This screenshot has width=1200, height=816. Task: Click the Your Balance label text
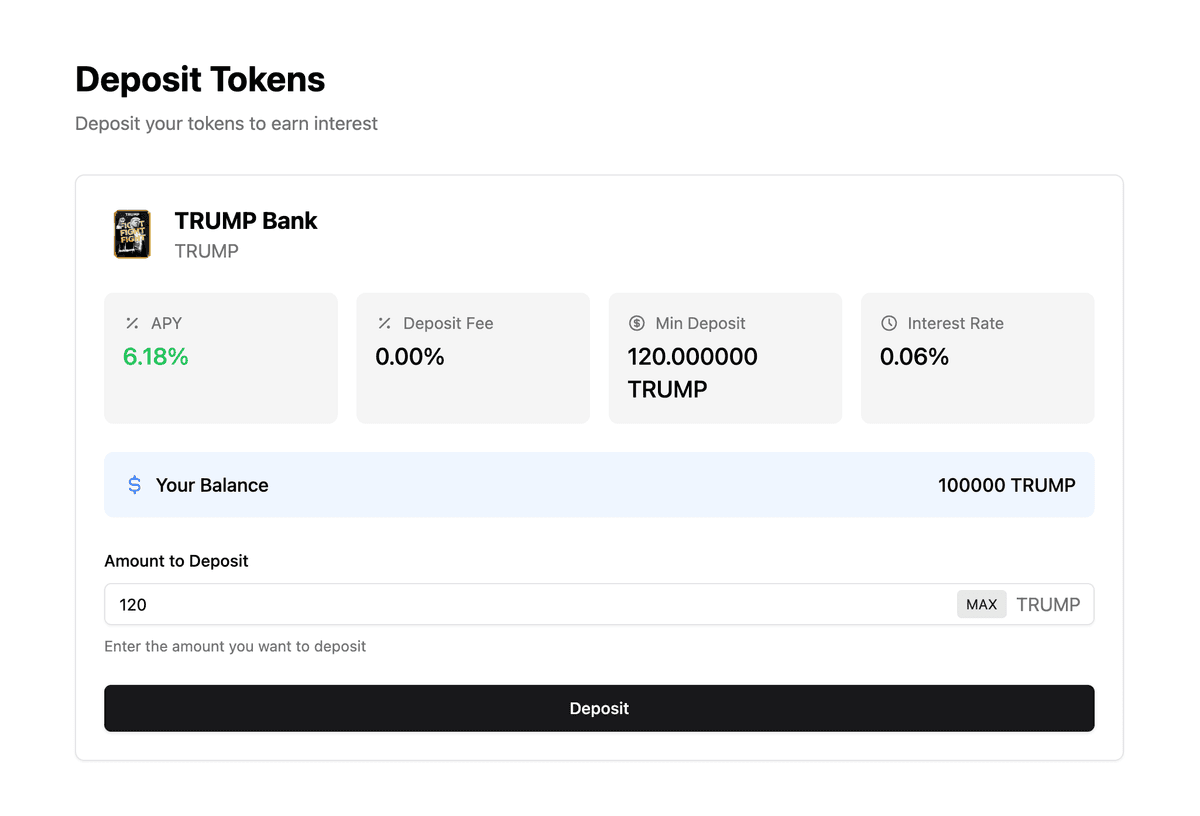212,485
